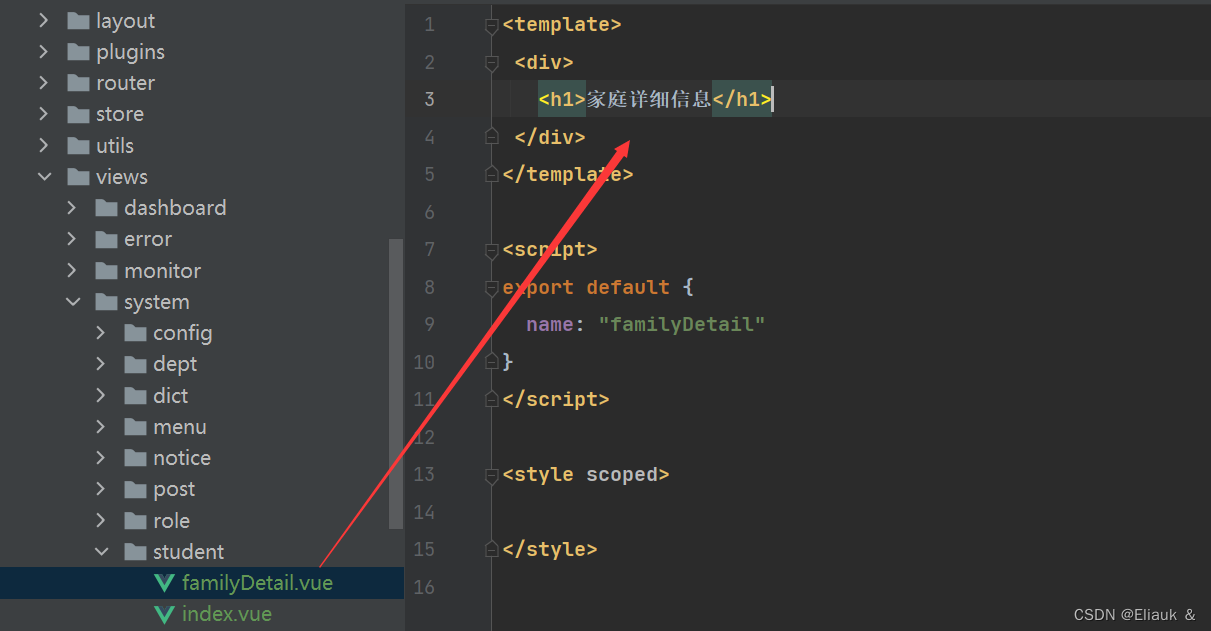Click the "familyDetail" string on line 9
The height and width of the screenshot is (631, 1211).
pyautogui.click(x=682, y=324)
